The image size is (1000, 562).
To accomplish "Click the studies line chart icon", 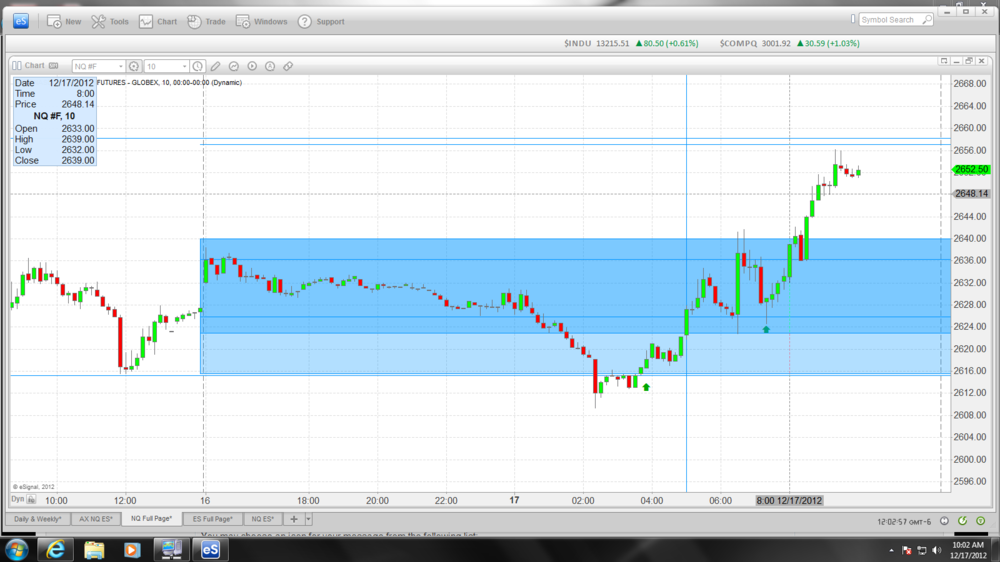I will pyautogui.click(x=234, y=66).
